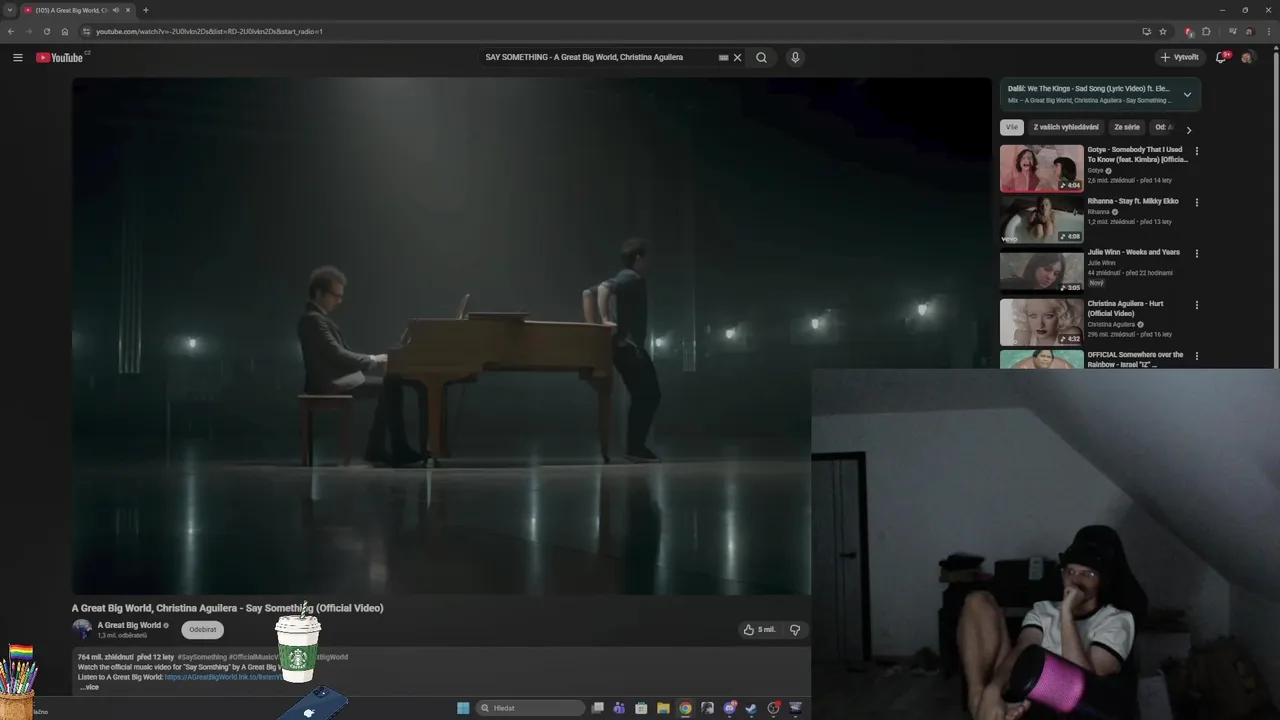
Task: Install app icon in address bar
Action: (1146, 31)
